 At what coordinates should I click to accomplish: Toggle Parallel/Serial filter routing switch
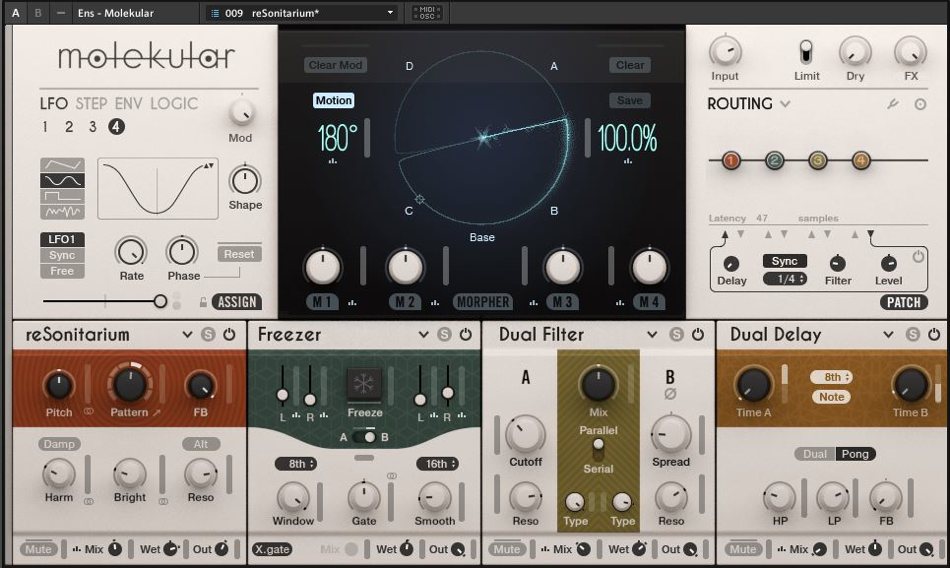(x=598, y=445)
